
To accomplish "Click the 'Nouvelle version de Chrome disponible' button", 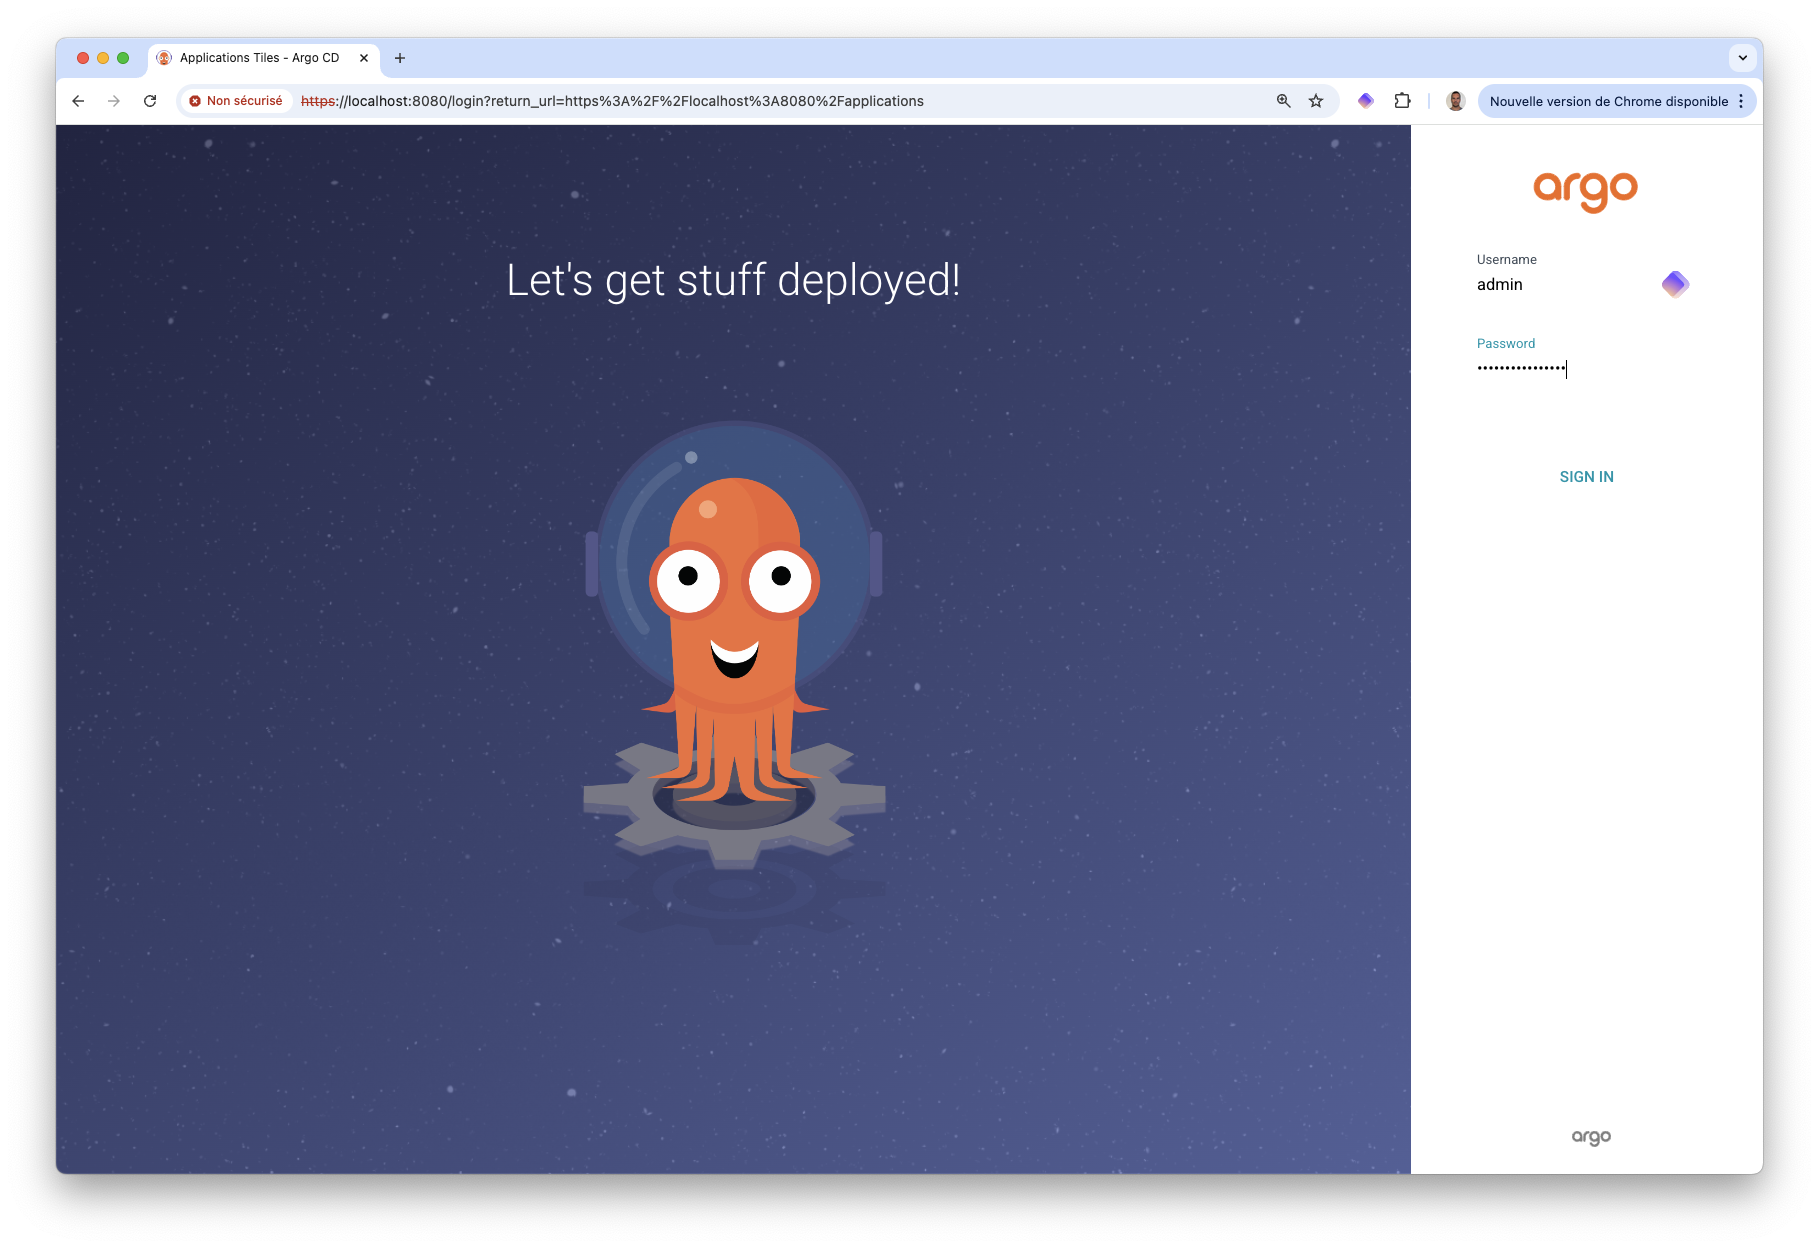I will pyautogui.click(x=1608, y=101).
